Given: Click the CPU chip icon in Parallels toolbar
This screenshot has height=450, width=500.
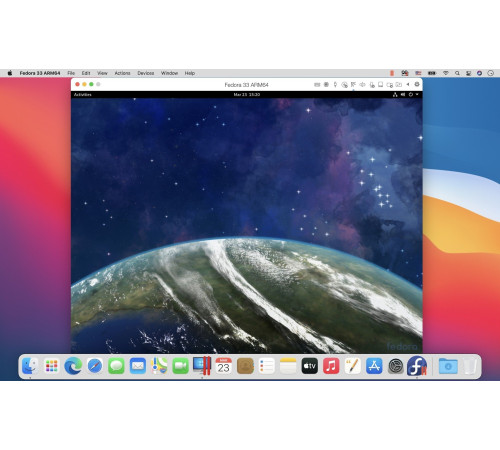Looking at the screenshot, I should [327, 85].
